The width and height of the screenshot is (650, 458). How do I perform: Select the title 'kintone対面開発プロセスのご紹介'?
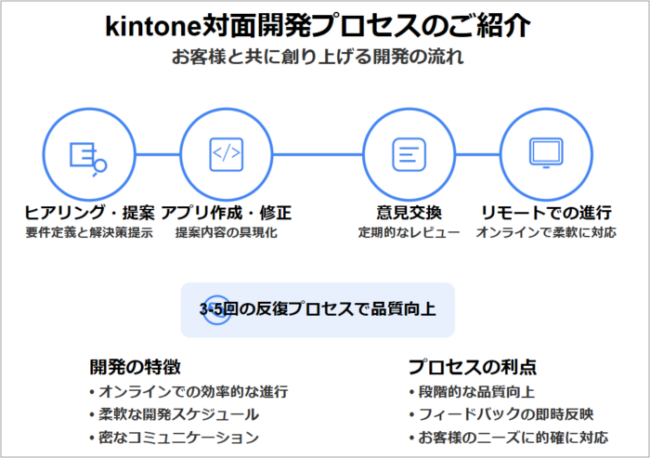point(318,26)
